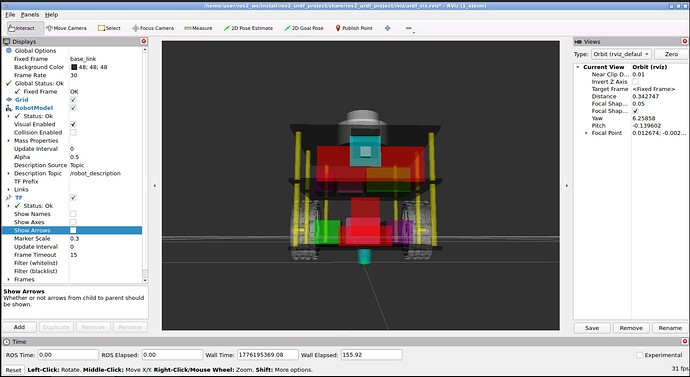Click the Displays panel scroll up arrow
690x377 pixels.
point(145,50)
